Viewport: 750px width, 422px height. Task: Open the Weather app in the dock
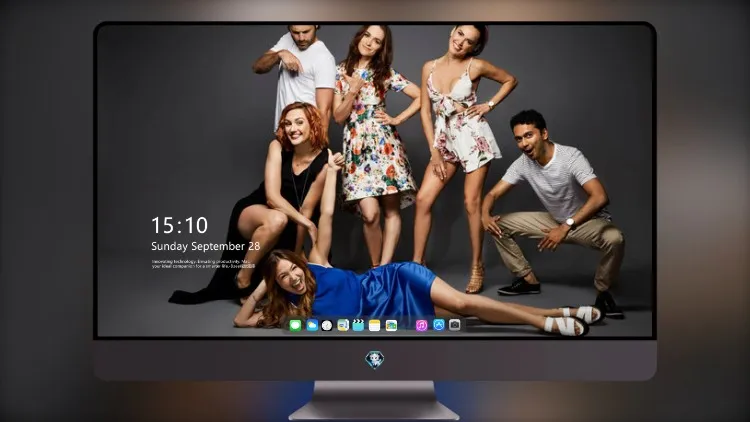pyautogui.click(x=312, y=326)
